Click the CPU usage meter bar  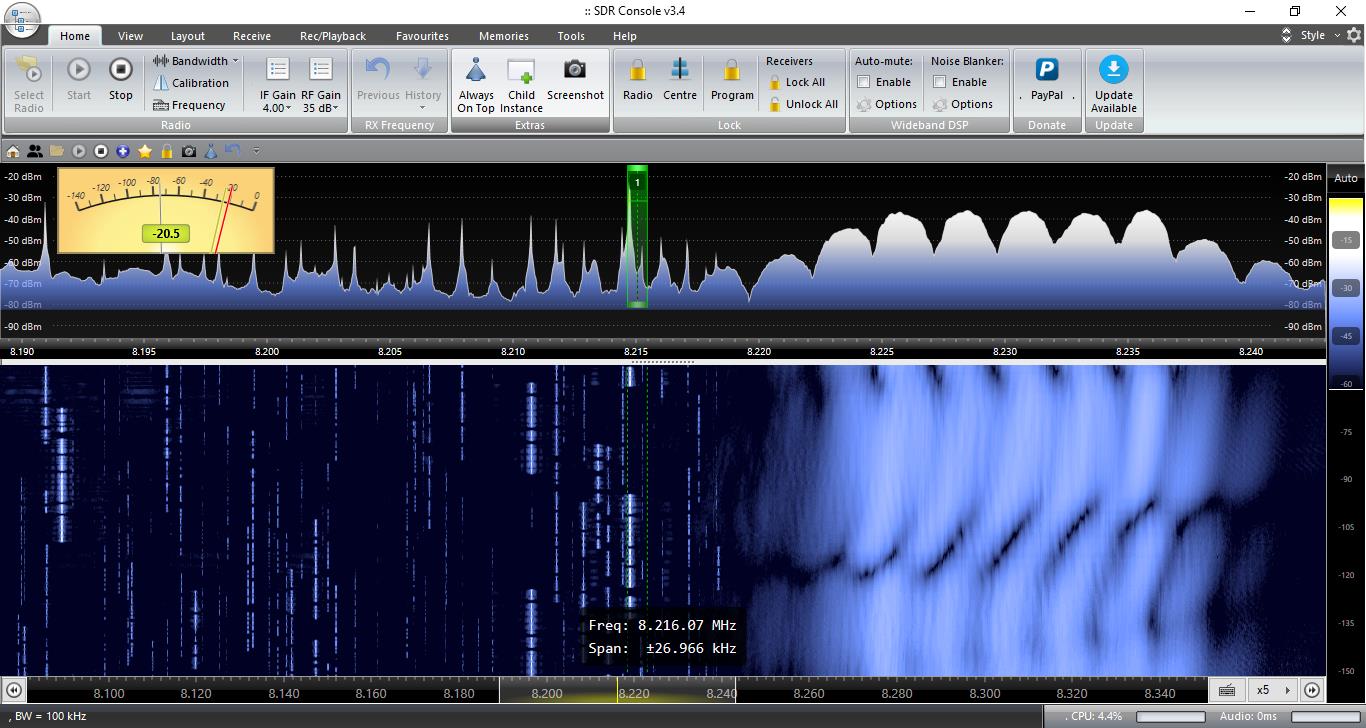click(x=1170, y=717)
